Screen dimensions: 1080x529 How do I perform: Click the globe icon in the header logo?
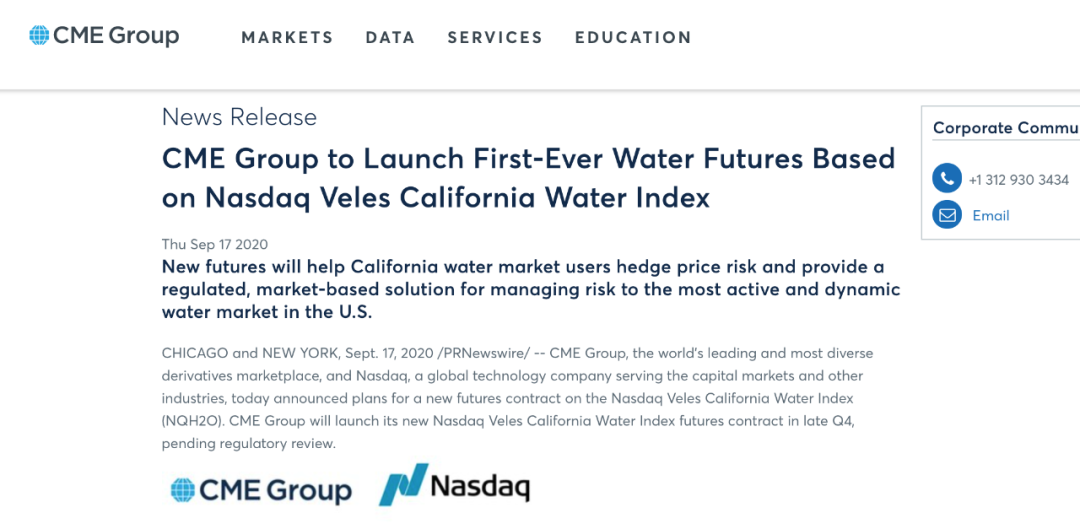pos(39,36)
